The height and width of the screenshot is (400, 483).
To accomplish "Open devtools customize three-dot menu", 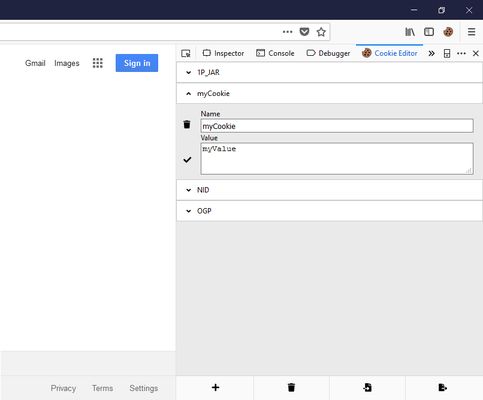I will click(x=461, y=53).
